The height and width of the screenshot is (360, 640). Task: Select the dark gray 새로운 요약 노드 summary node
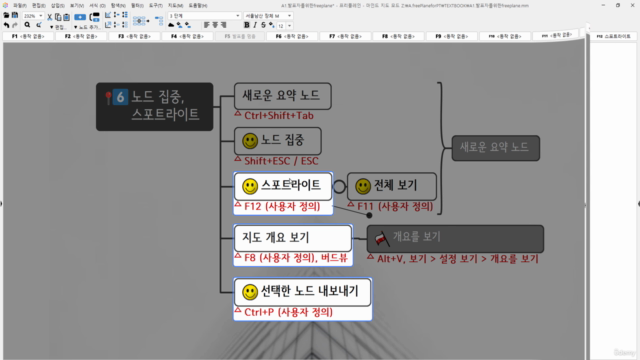coord(496,148)
